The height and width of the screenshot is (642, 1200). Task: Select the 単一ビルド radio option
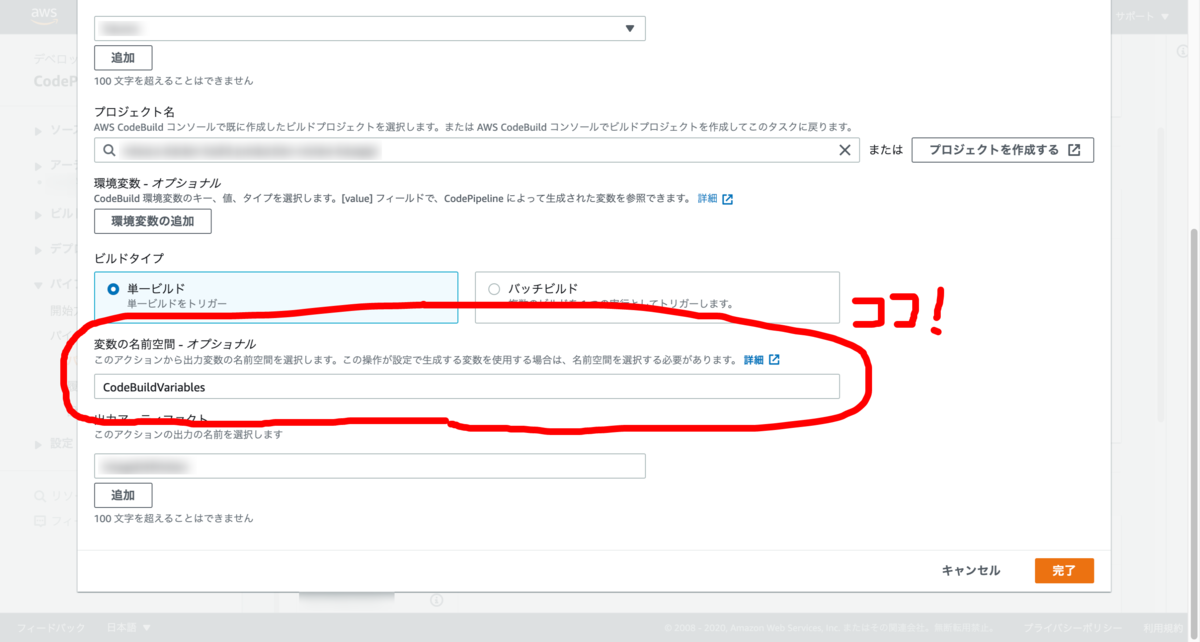pyautogui.click(x=113, y=288)
